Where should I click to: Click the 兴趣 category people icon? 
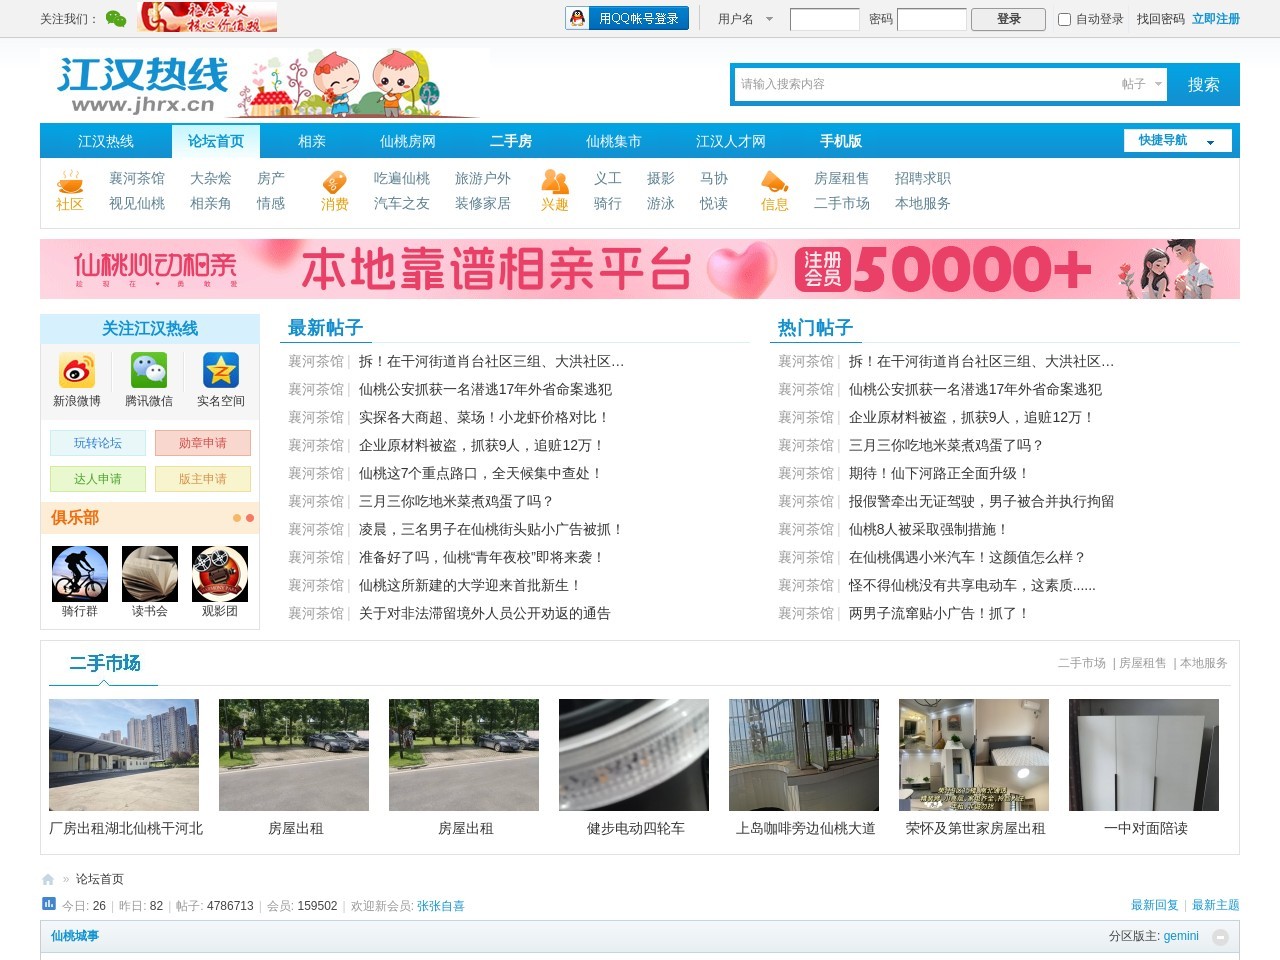[554, 184]
